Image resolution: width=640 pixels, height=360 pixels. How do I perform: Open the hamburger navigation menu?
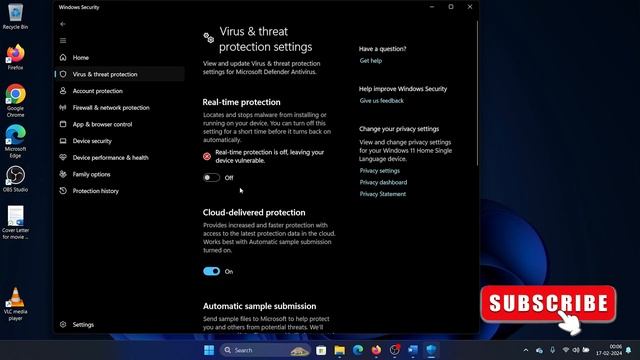63,40
